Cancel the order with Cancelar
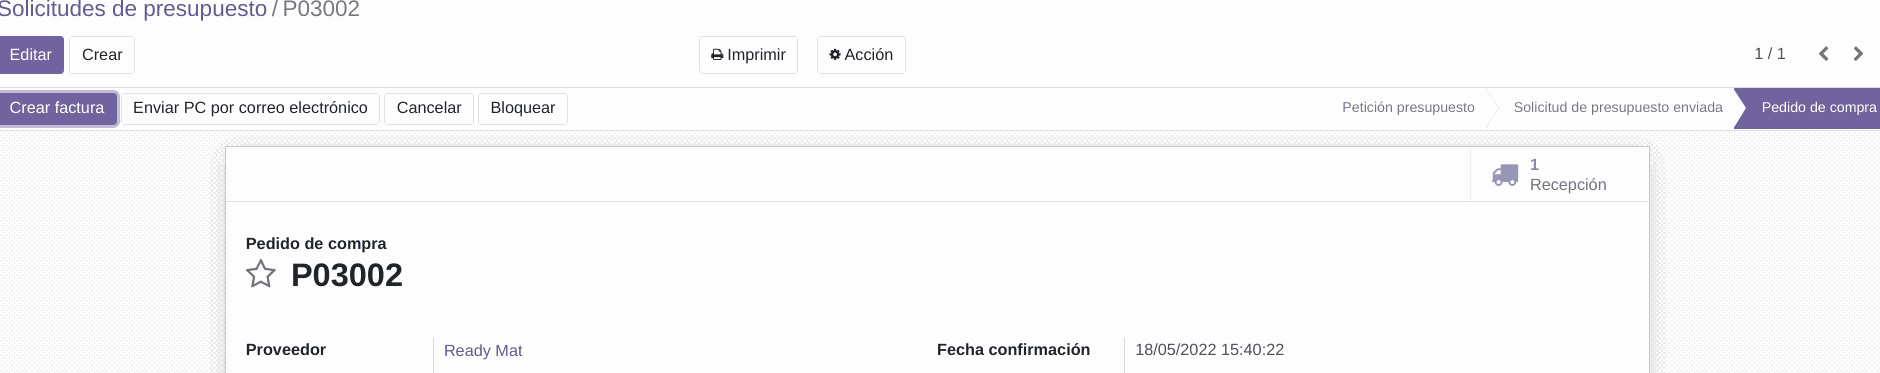 [x=429, y=108]
